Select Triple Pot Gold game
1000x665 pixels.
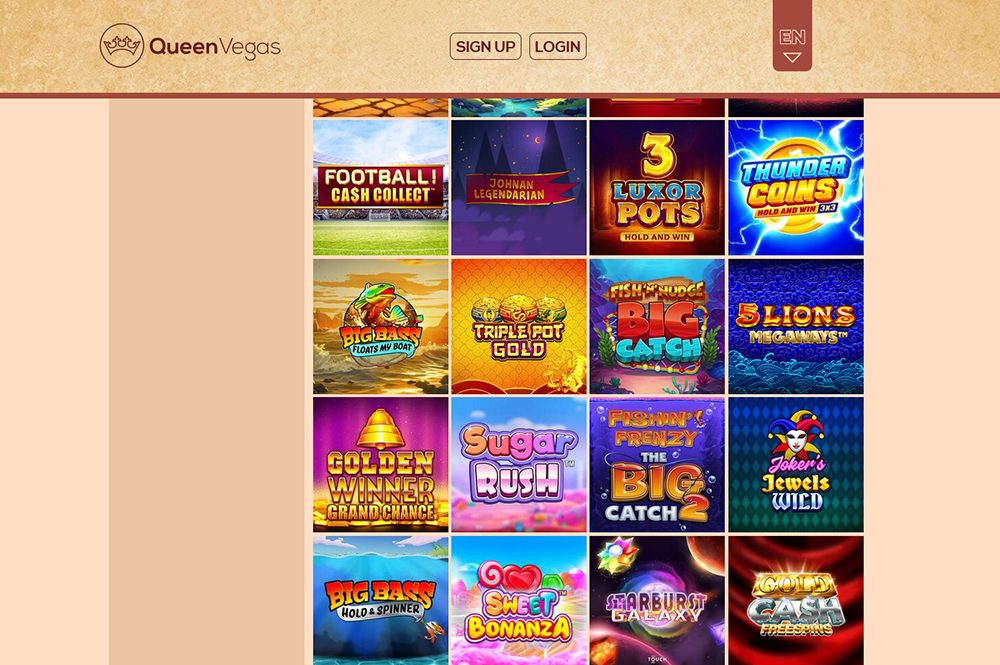coord(519,326)
